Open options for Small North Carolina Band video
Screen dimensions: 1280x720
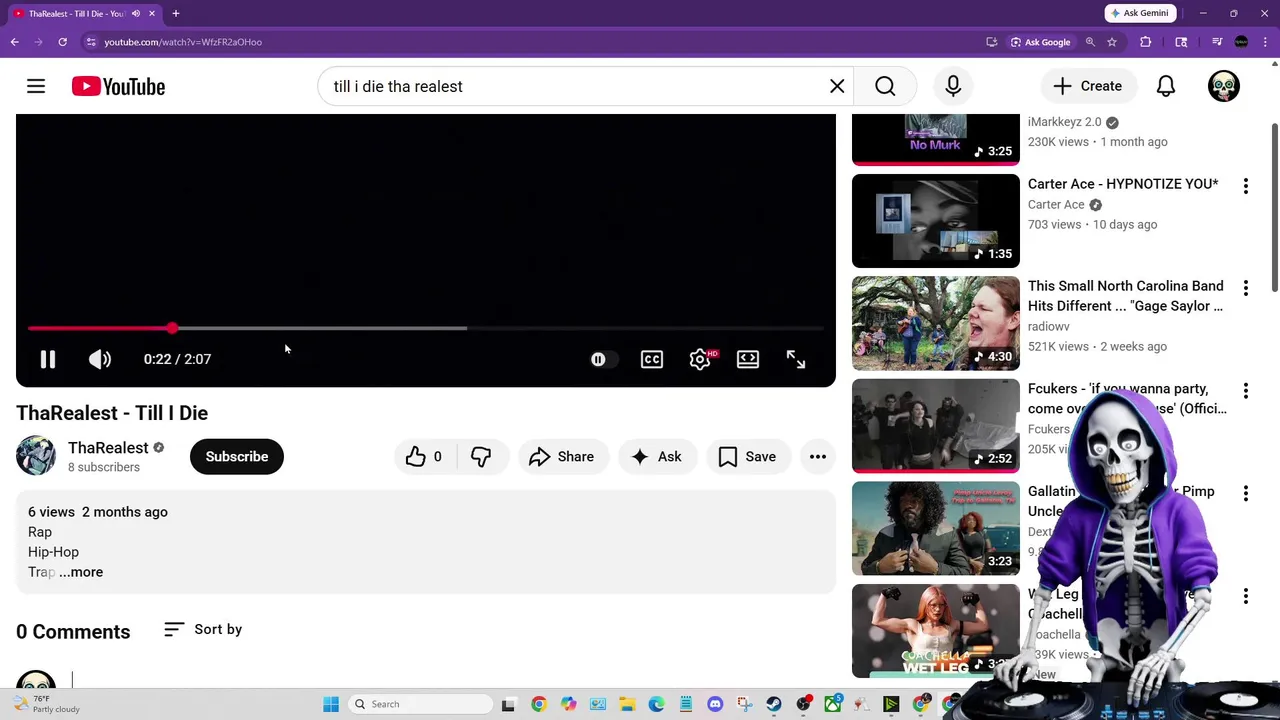pyautogui.click(x=1245, y=288)
